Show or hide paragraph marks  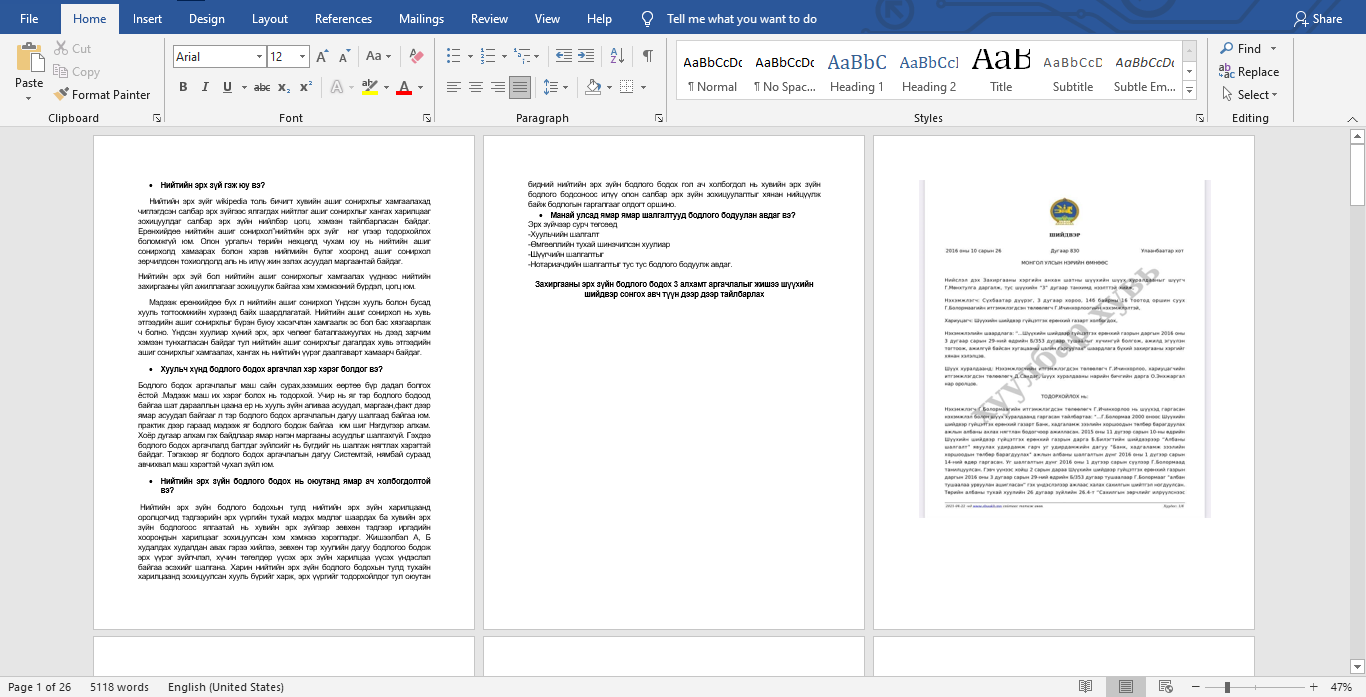(x=648, y=56)
